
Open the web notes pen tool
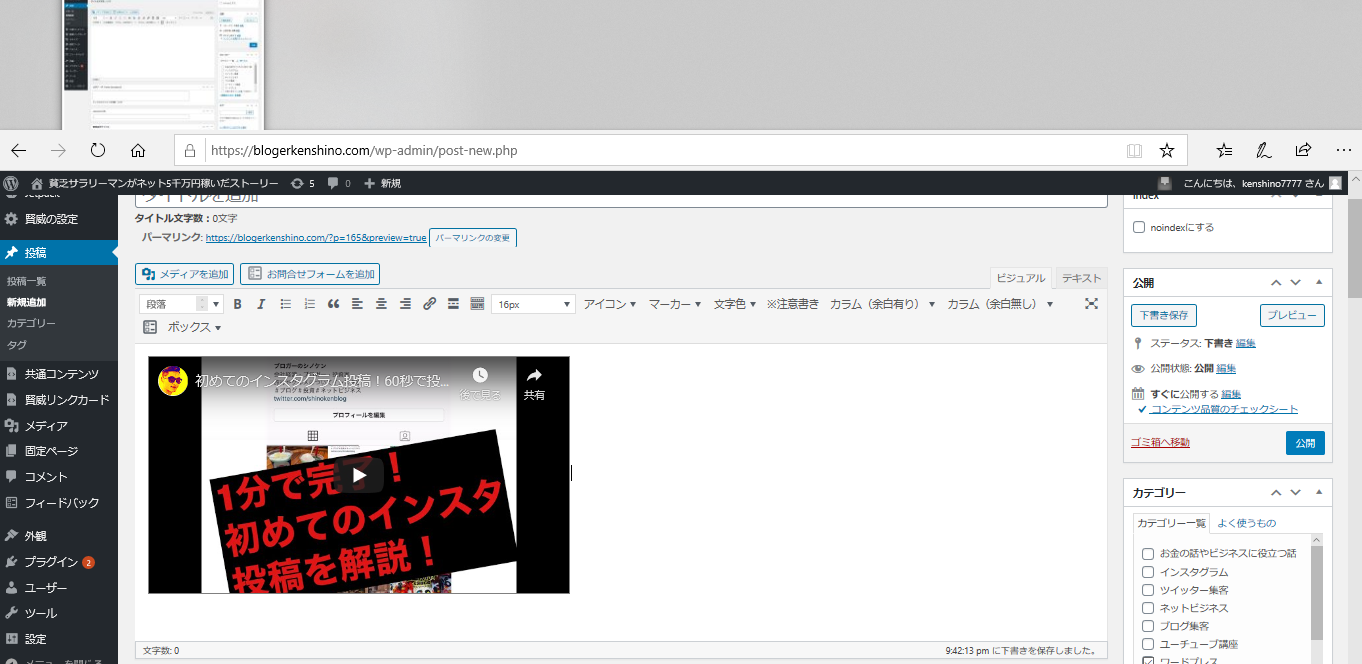pos(1264,151)
